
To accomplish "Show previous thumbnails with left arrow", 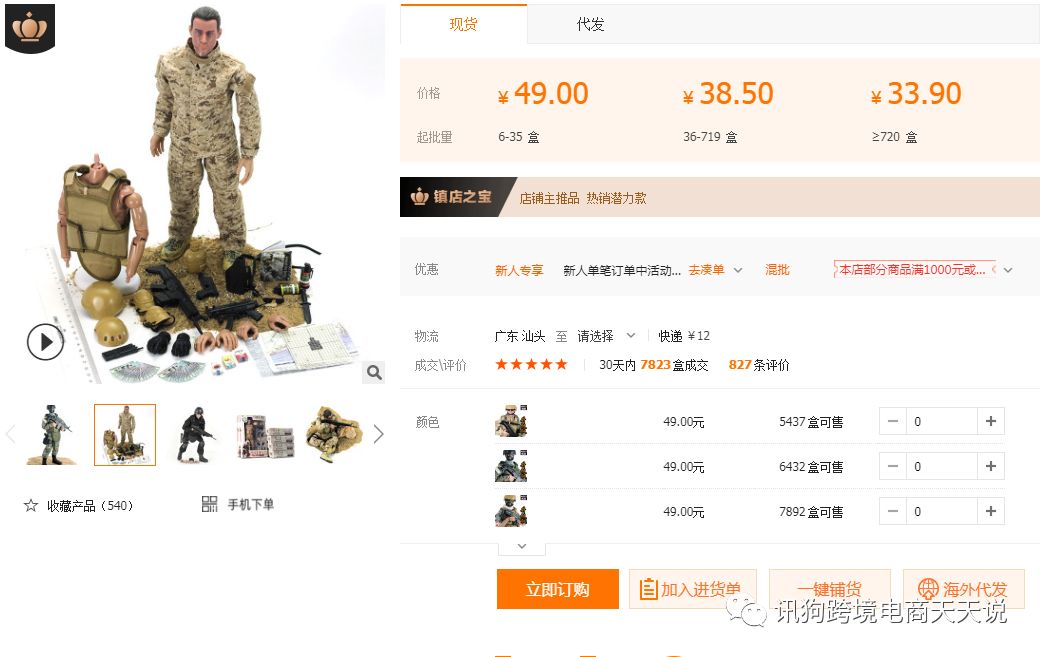I will click(x=11, y=434).
